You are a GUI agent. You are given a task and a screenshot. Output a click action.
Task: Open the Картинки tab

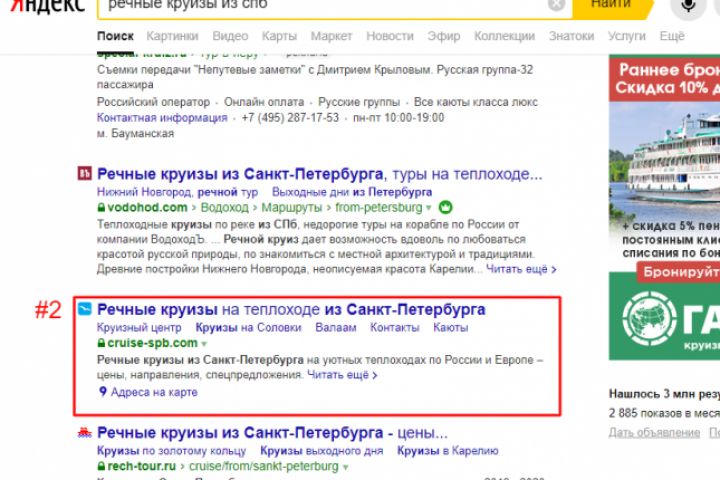[x=172, y=36]
